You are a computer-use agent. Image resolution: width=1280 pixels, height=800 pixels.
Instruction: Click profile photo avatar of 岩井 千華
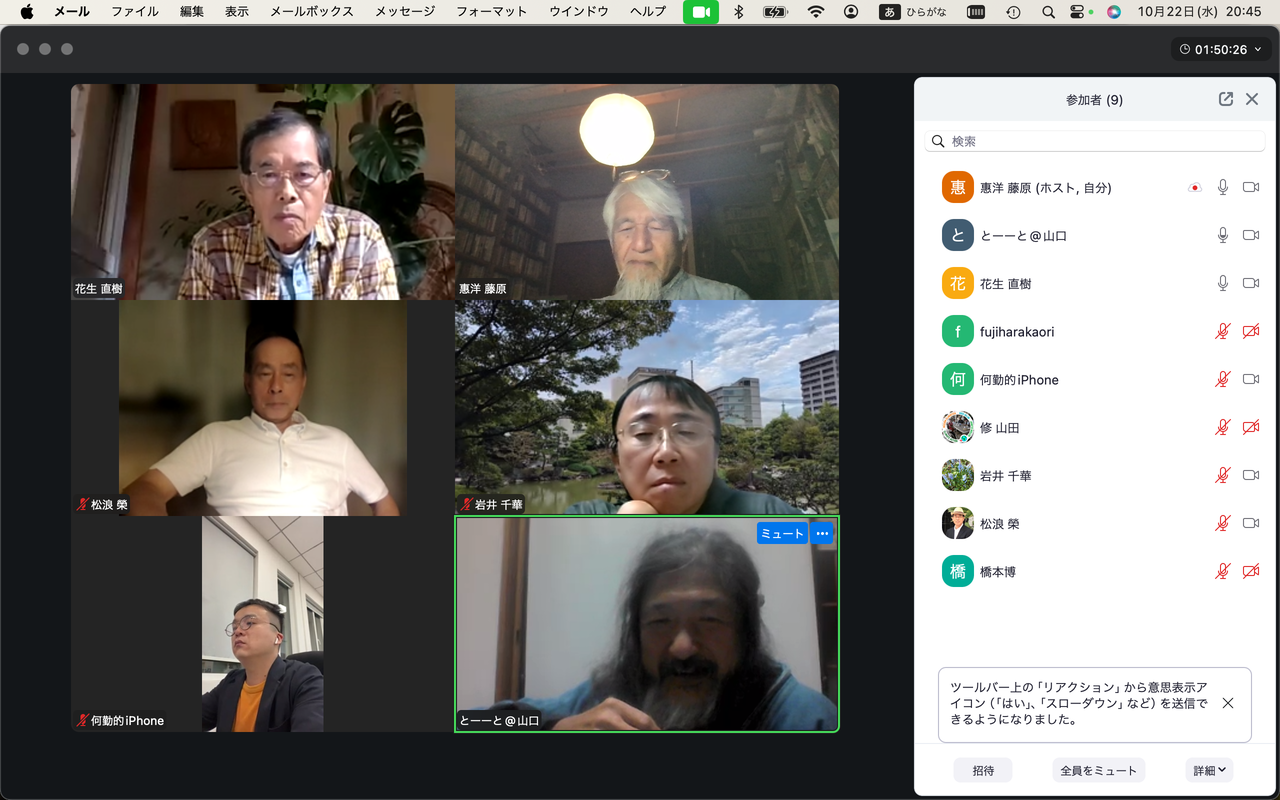tap(958, 475)
